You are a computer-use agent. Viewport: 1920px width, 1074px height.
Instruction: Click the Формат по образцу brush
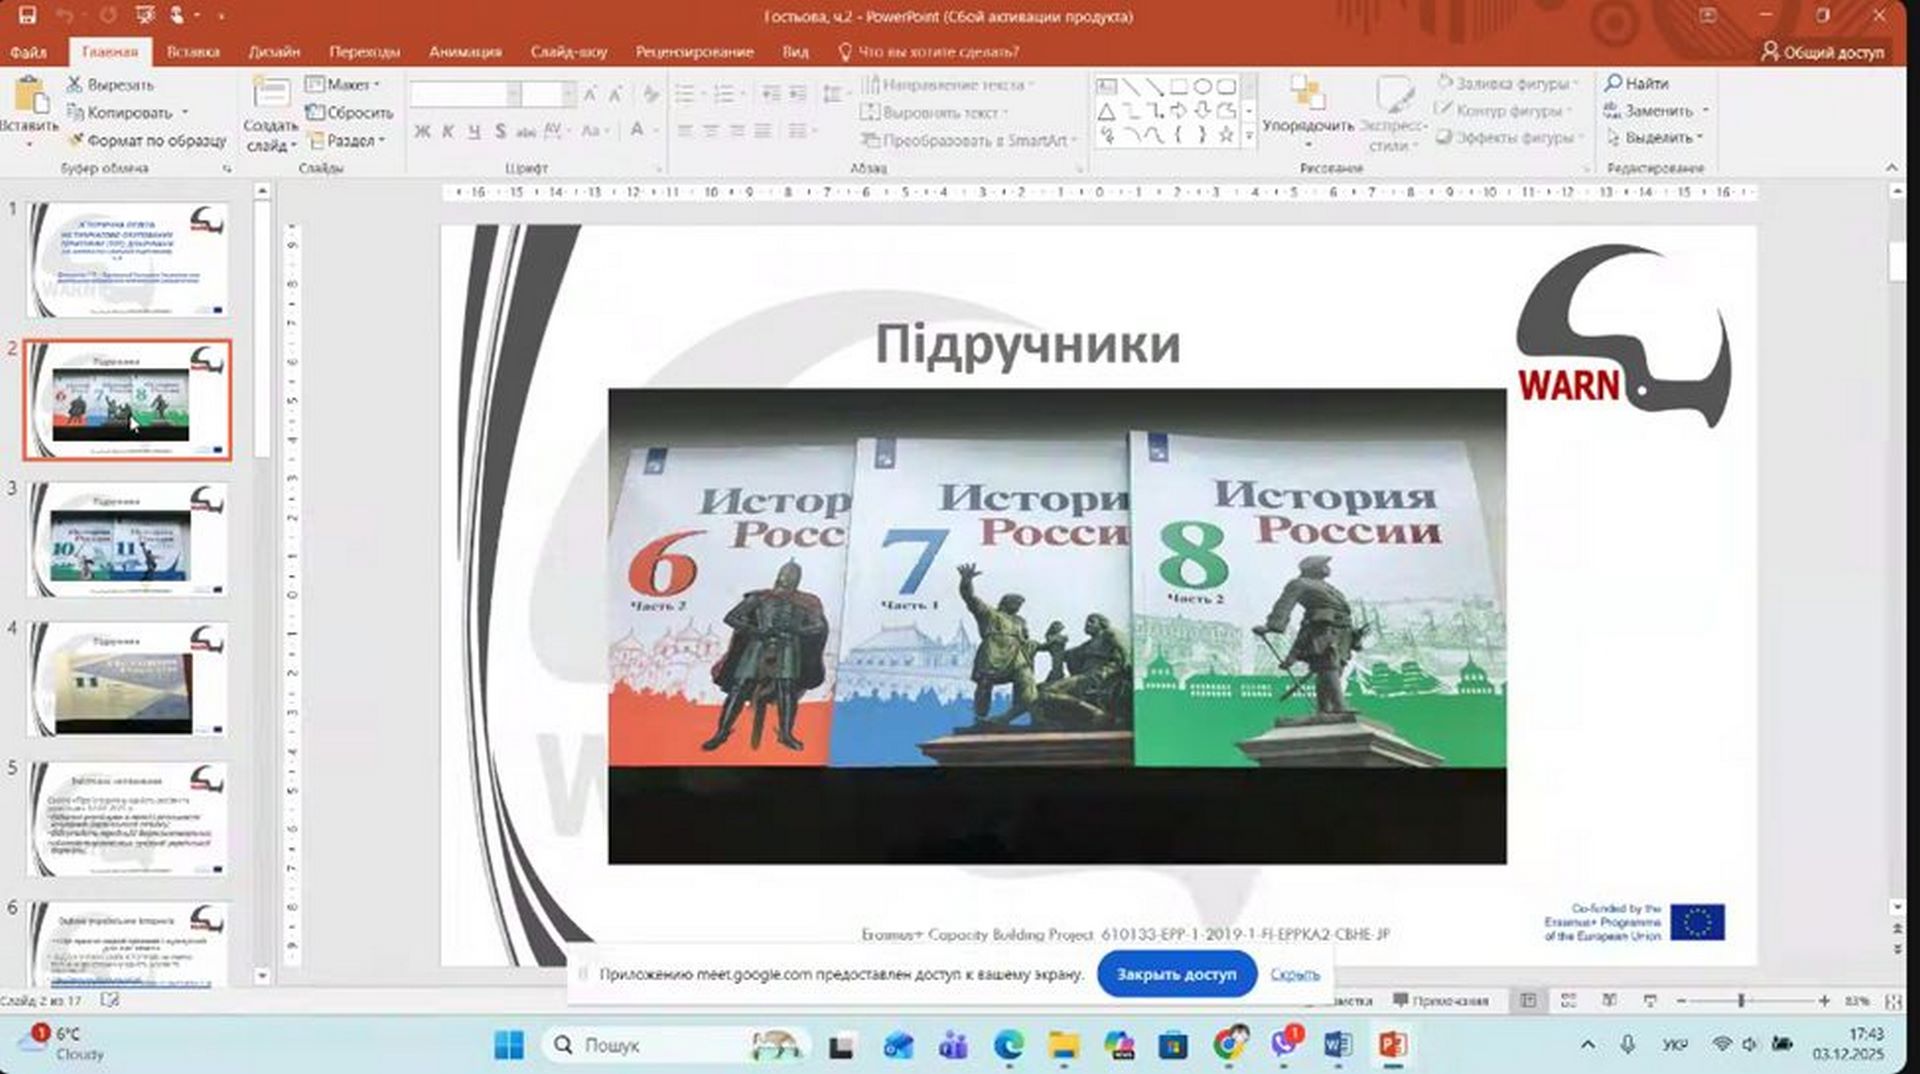[x=75, y=141]
